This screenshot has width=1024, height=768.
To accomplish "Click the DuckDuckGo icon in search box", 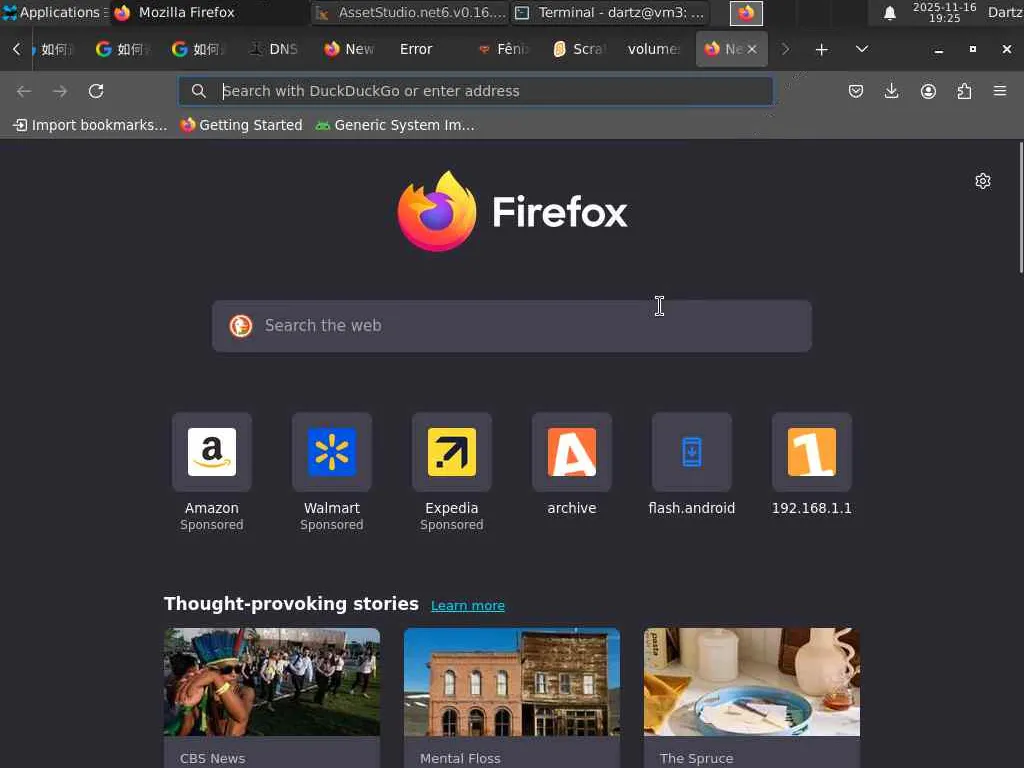I will coord(241,325).
